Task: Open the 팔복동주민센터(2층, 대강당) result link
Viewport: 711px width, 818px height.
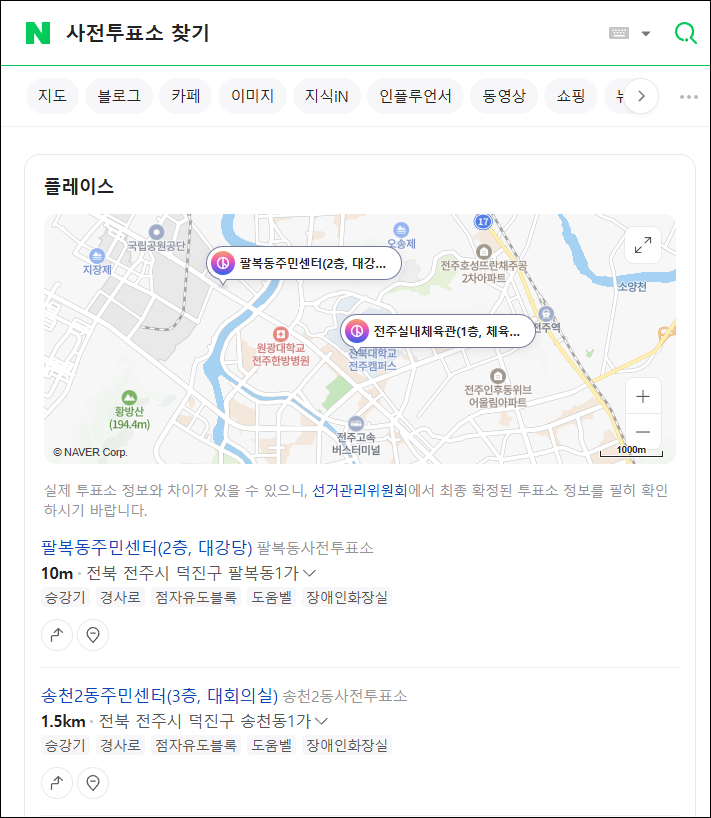Action: [x=147, y=547]
